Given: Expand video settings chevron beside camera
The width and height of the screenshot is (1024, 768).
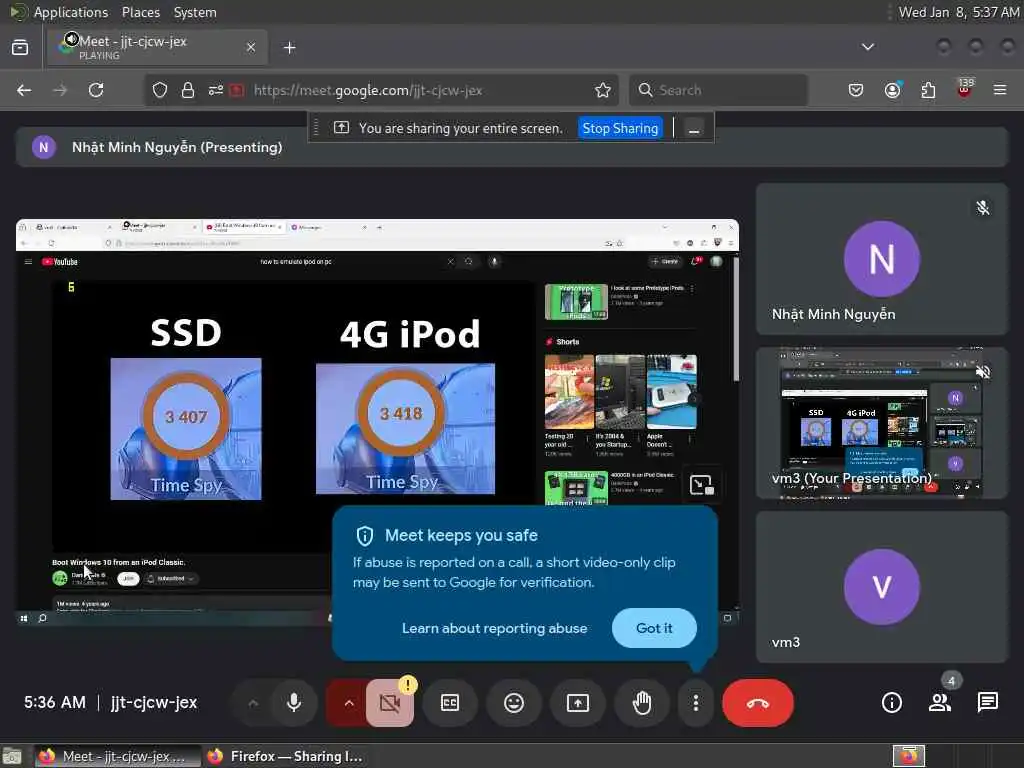Looking at the screenshot, I should [x=349, y=703].
